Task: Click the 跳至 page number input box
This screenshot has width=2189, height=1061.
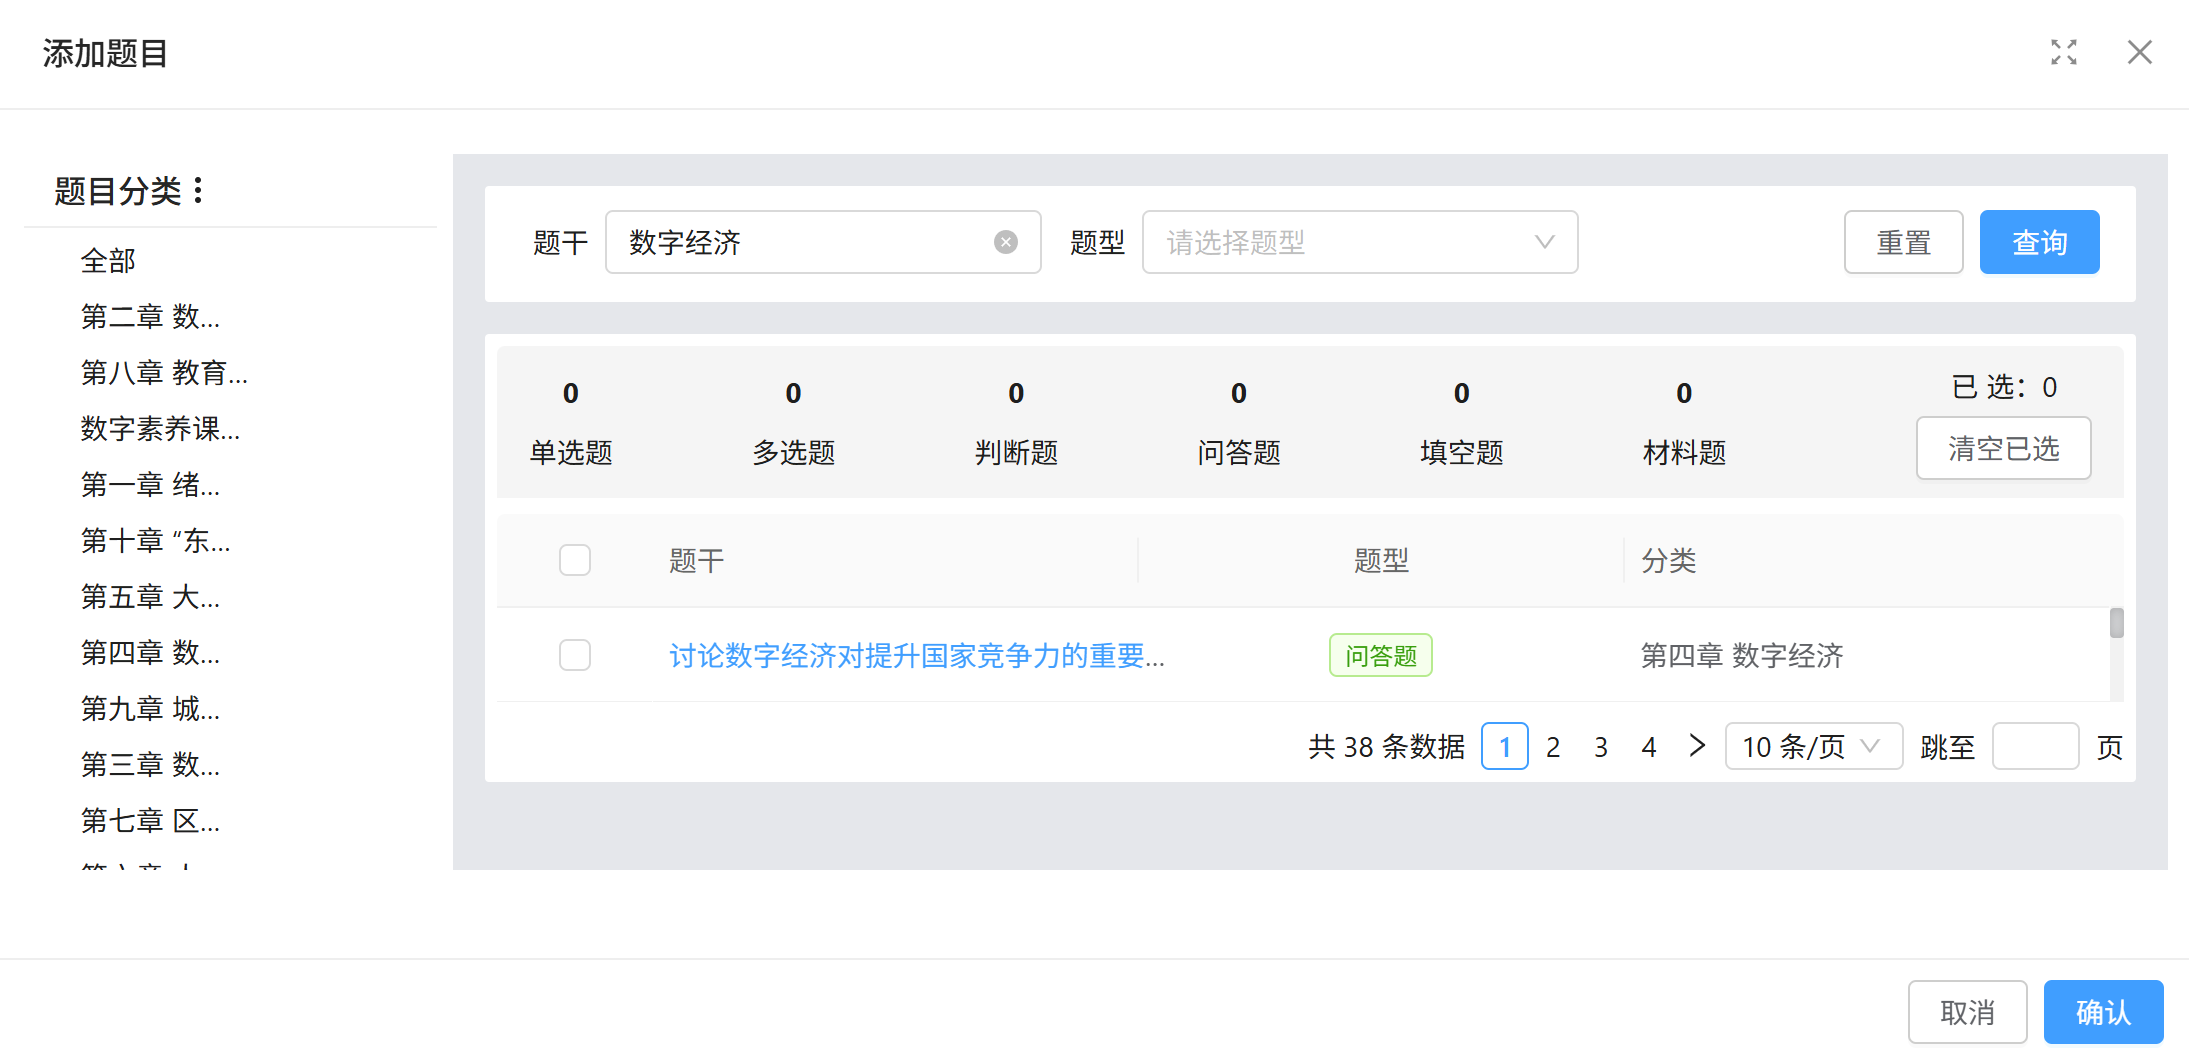Action: [x=2035, y=746]
